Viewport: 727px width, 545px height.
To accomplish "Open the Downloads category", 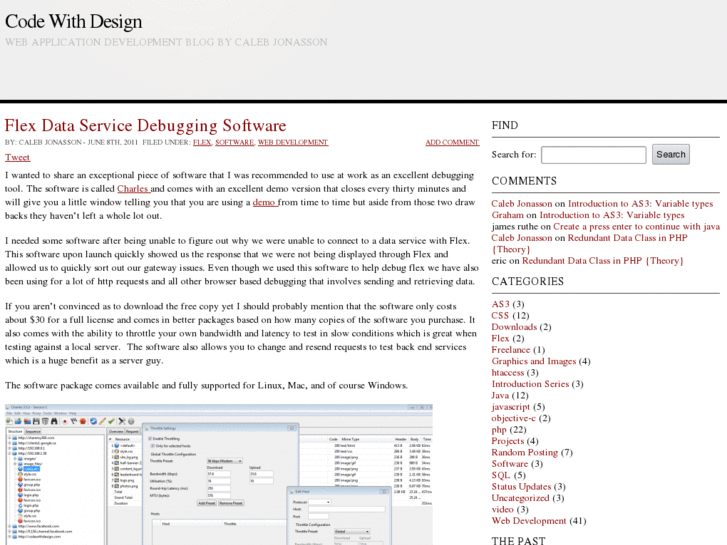I will (514, 327).
